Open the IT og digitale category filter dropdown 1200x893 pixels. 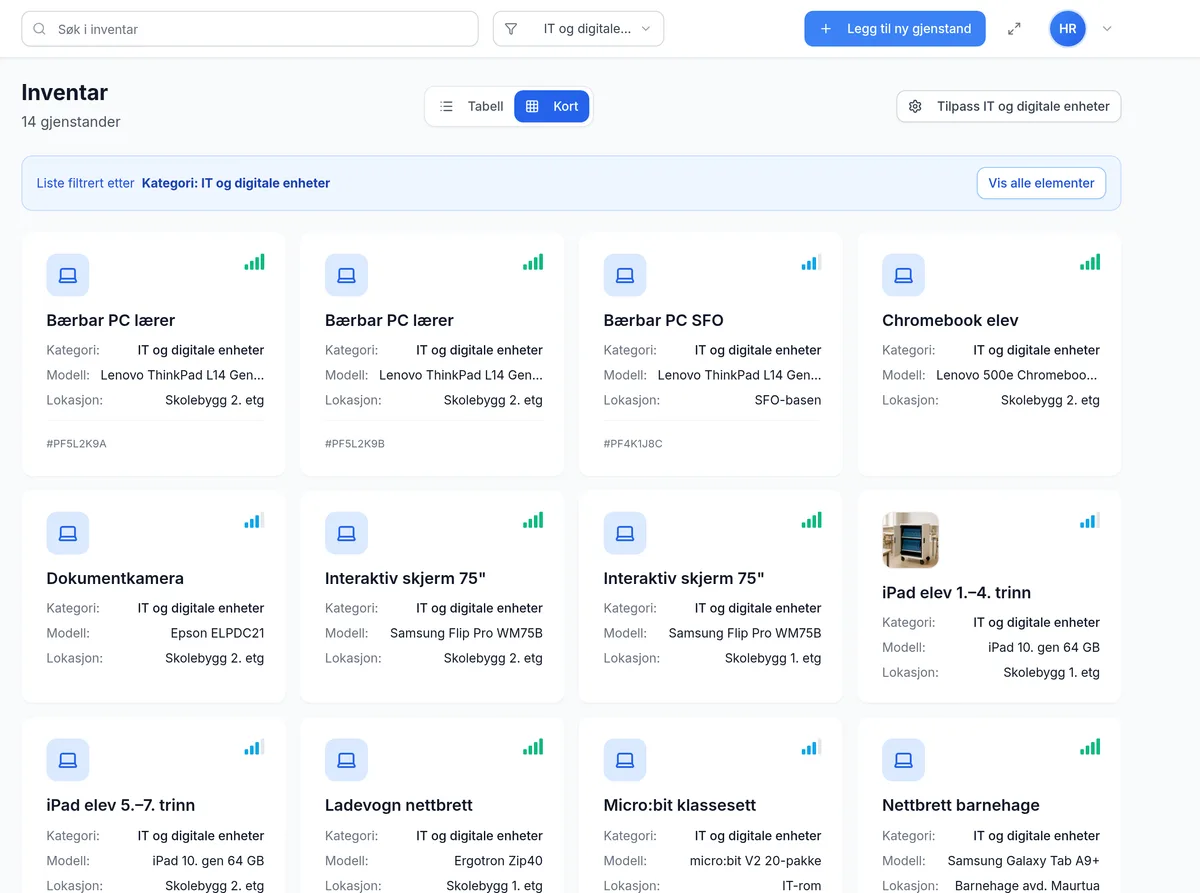click(x=578, y=29)
